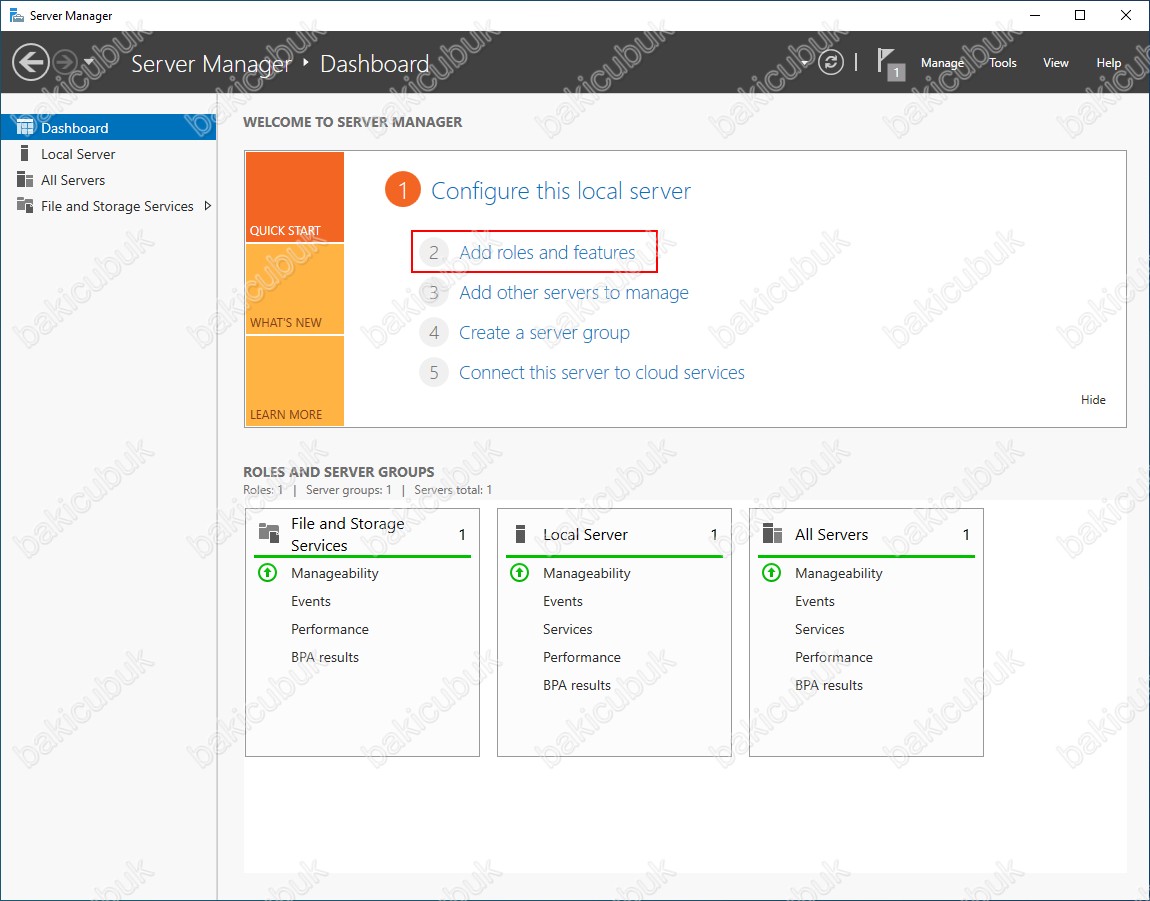Open Services in Local Server tile
The height and width of the screenshot is (901, 1150).
pos(568,629)
